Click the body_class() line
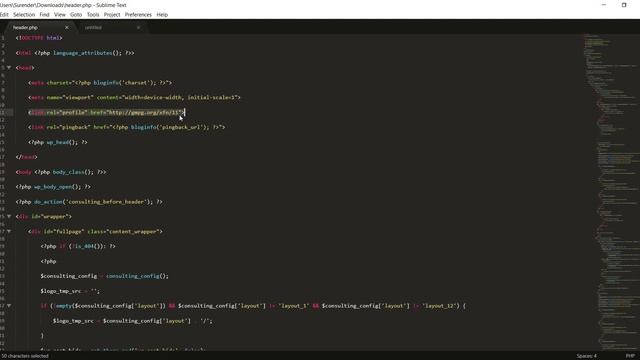Screen dimensions: 640x360 click(61, 172)
